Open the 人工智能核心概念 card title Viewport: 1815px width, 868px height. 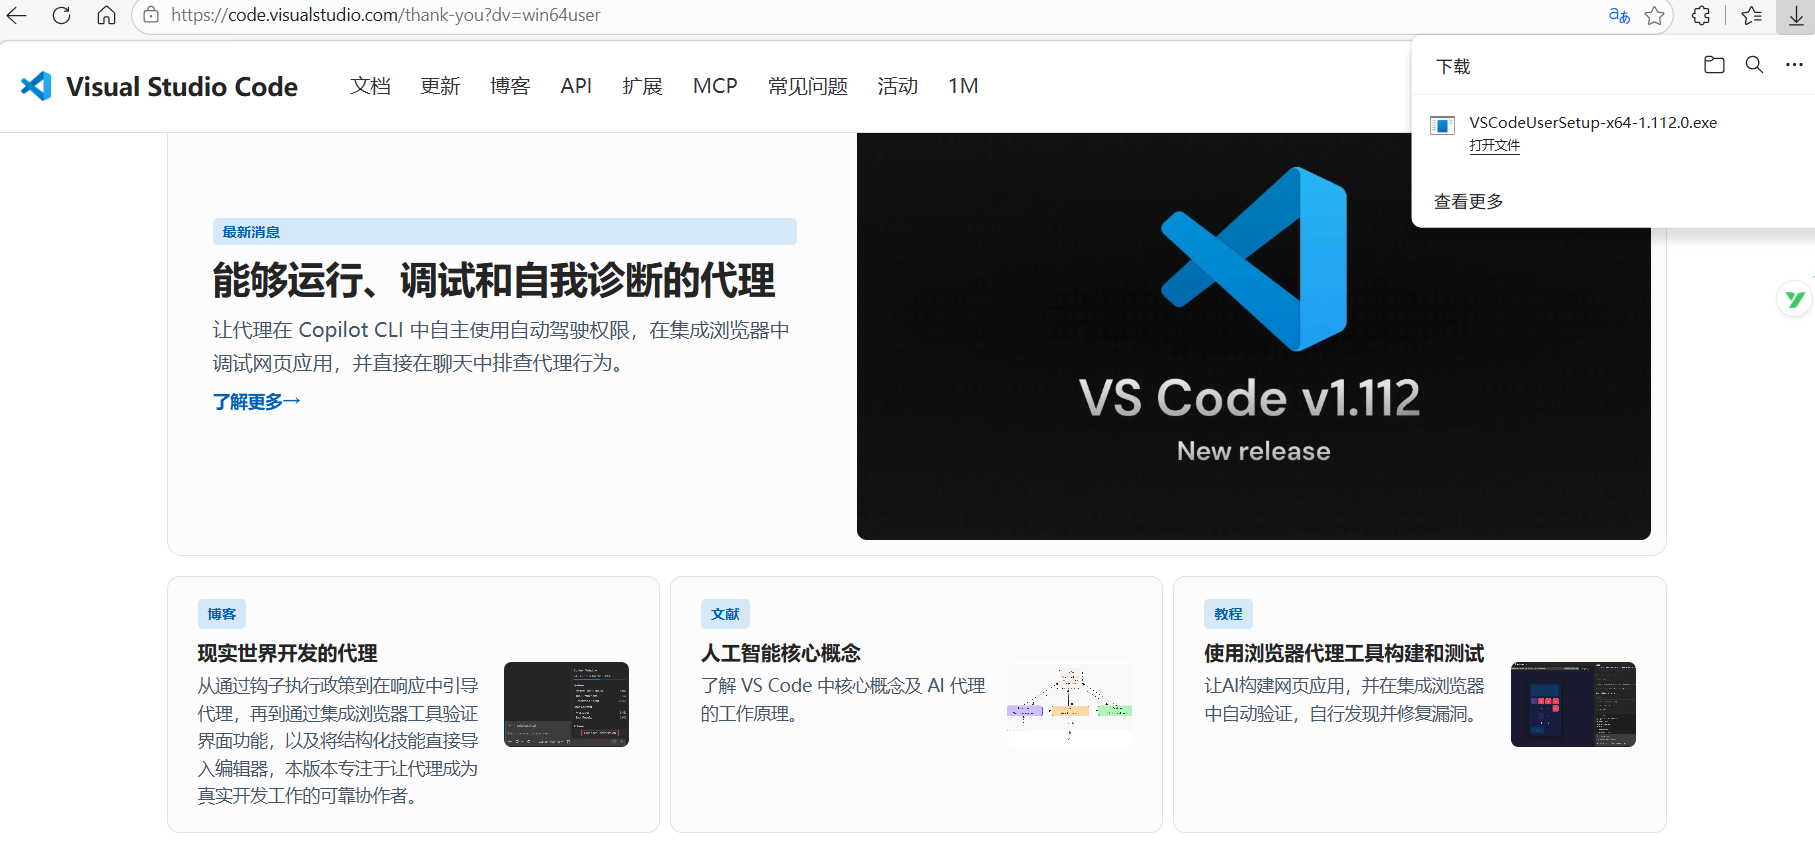(781, 653)
